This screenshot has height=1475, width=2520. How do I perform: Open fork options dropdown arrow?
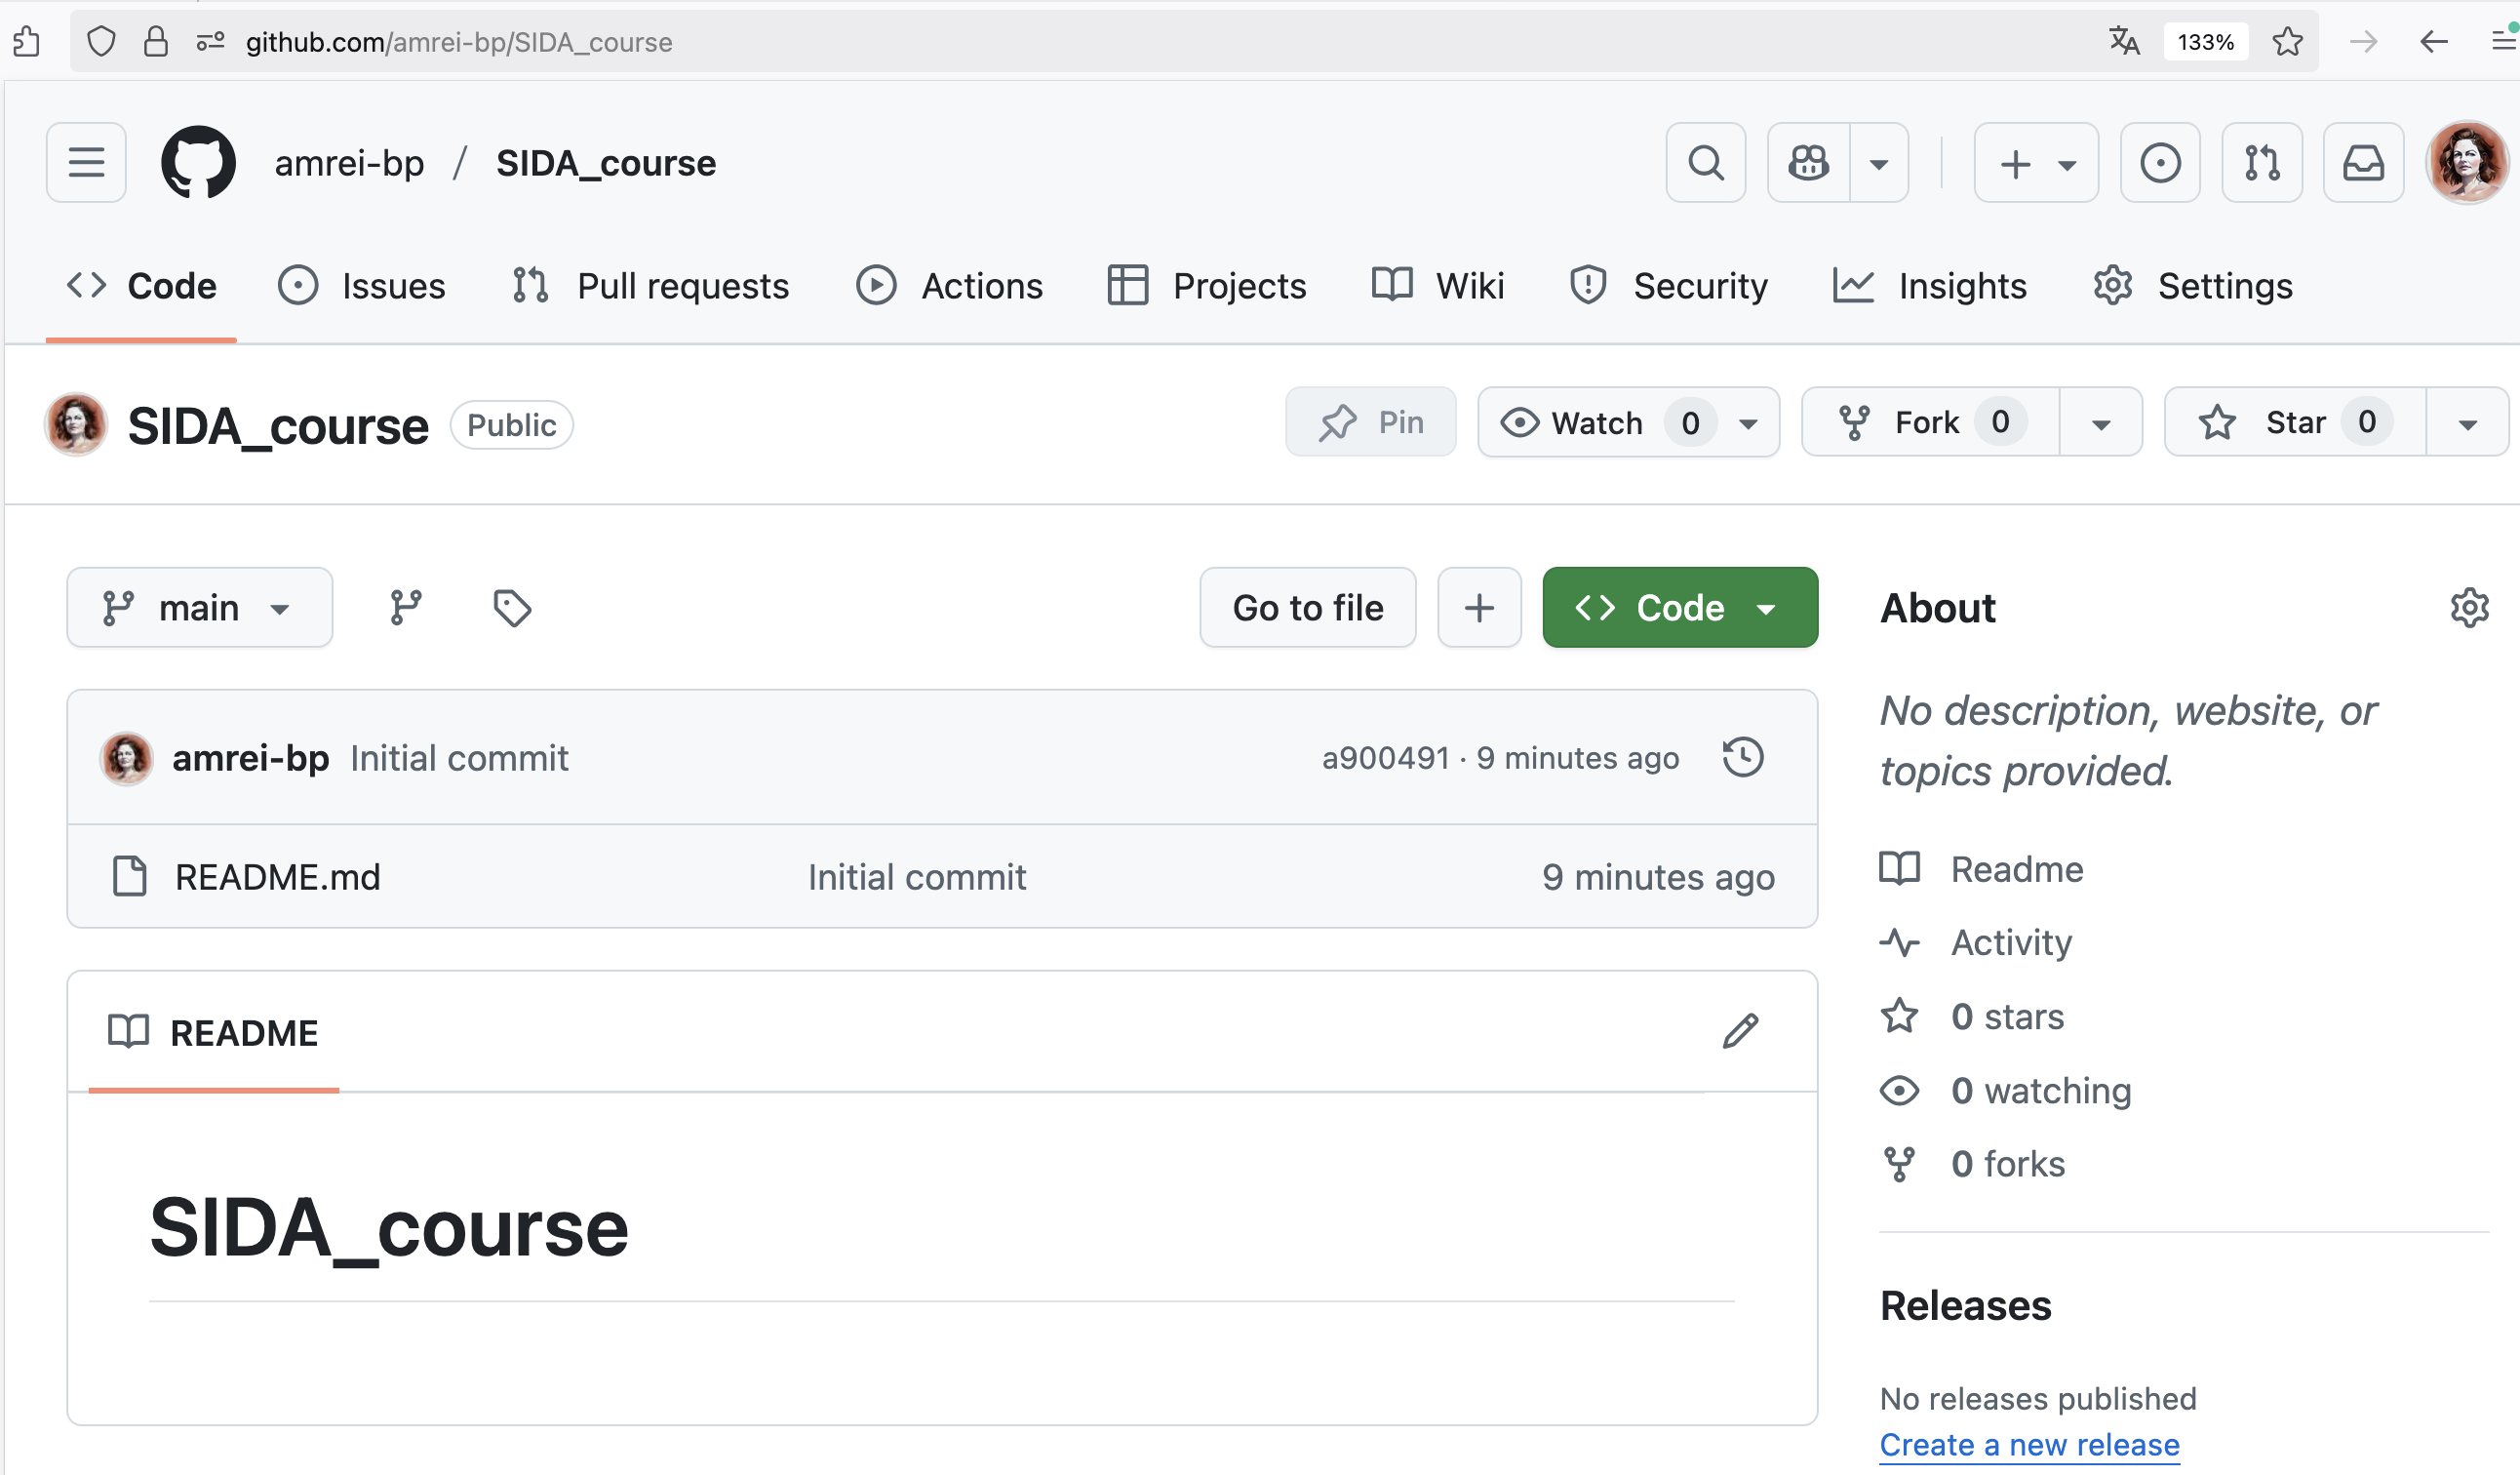click(2101, 422)
